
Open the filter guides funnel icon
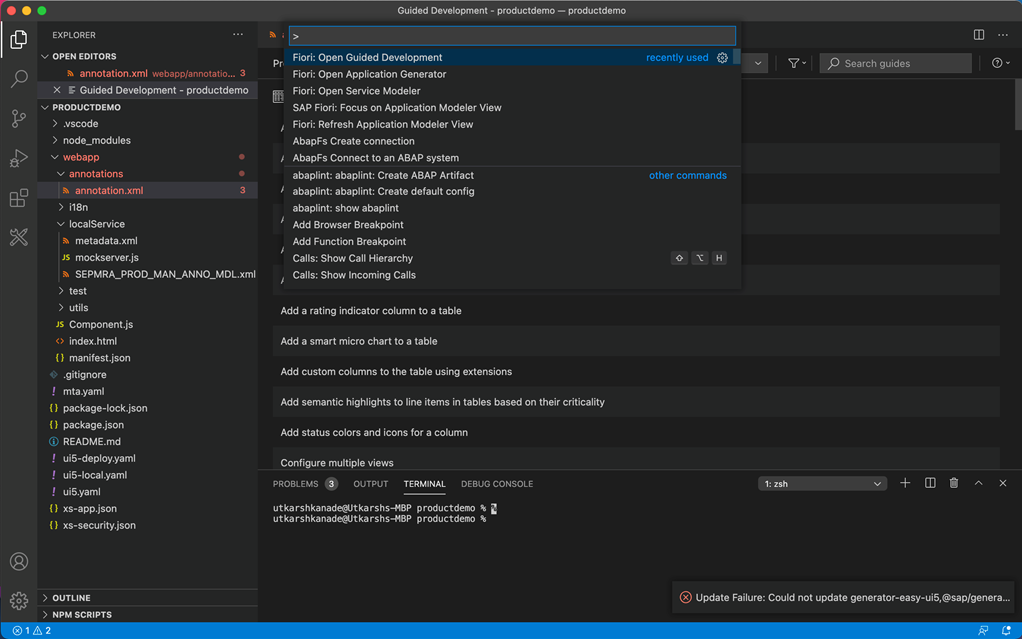(x=796, y=63)
